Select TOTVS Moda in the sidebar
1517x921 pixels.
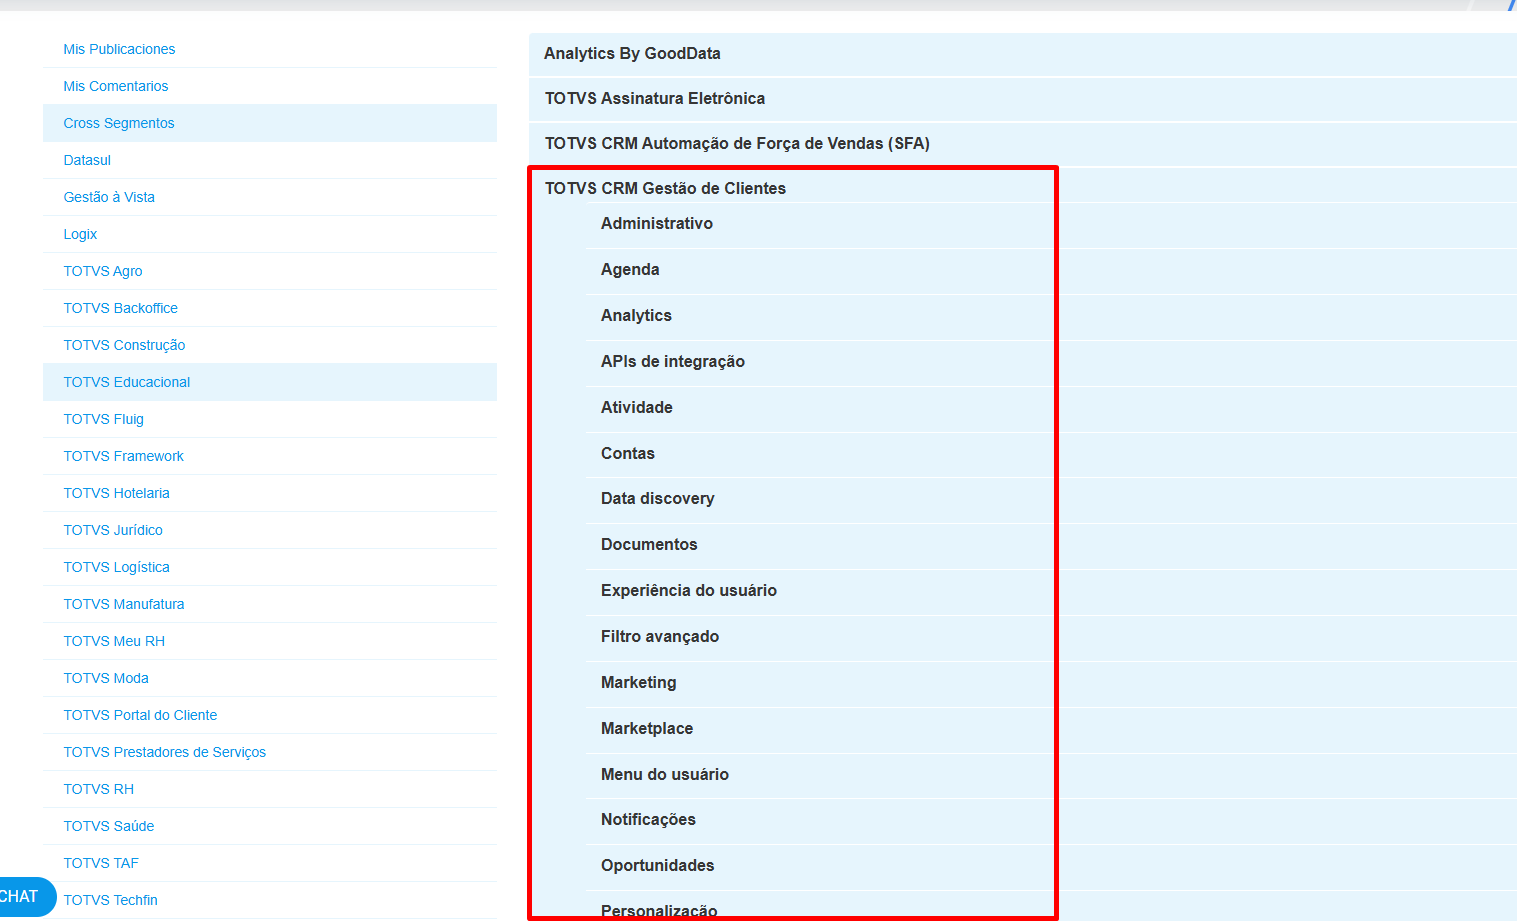[106, 678]
